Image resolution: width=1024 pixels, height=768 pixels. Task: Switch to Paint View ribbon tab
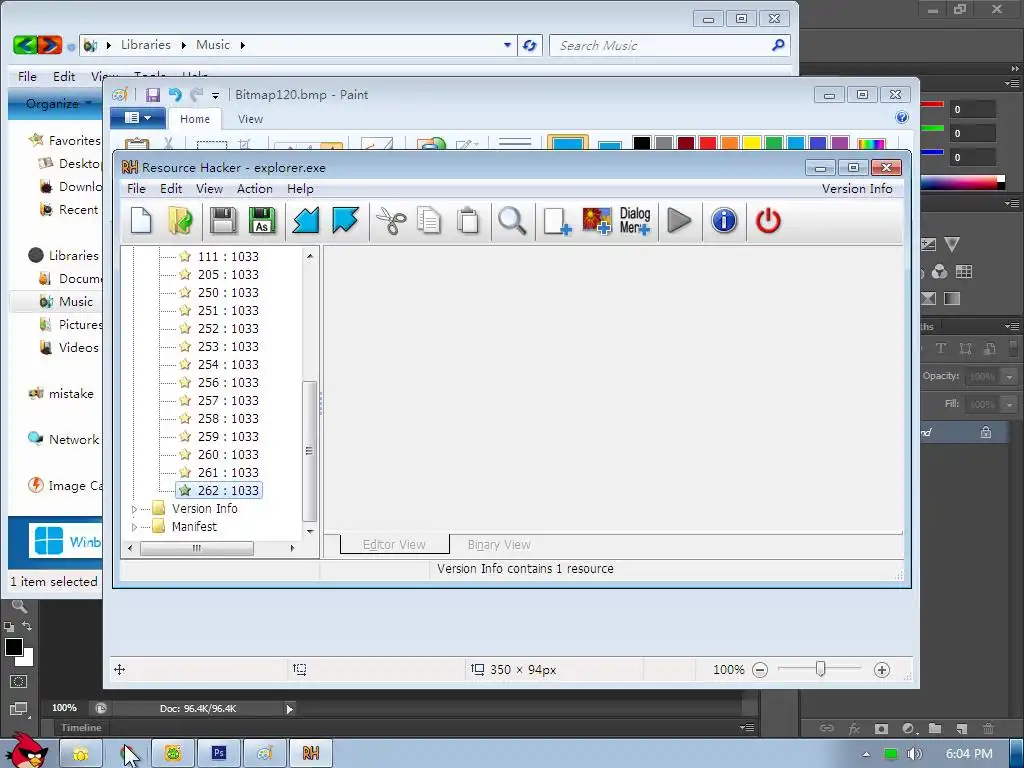point(250,119)
